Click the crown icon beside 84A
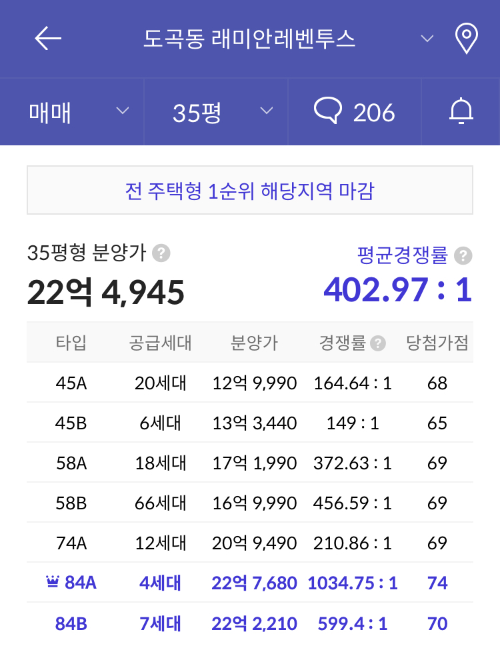The height and width of the screenshot is (659, 500). 52,582
